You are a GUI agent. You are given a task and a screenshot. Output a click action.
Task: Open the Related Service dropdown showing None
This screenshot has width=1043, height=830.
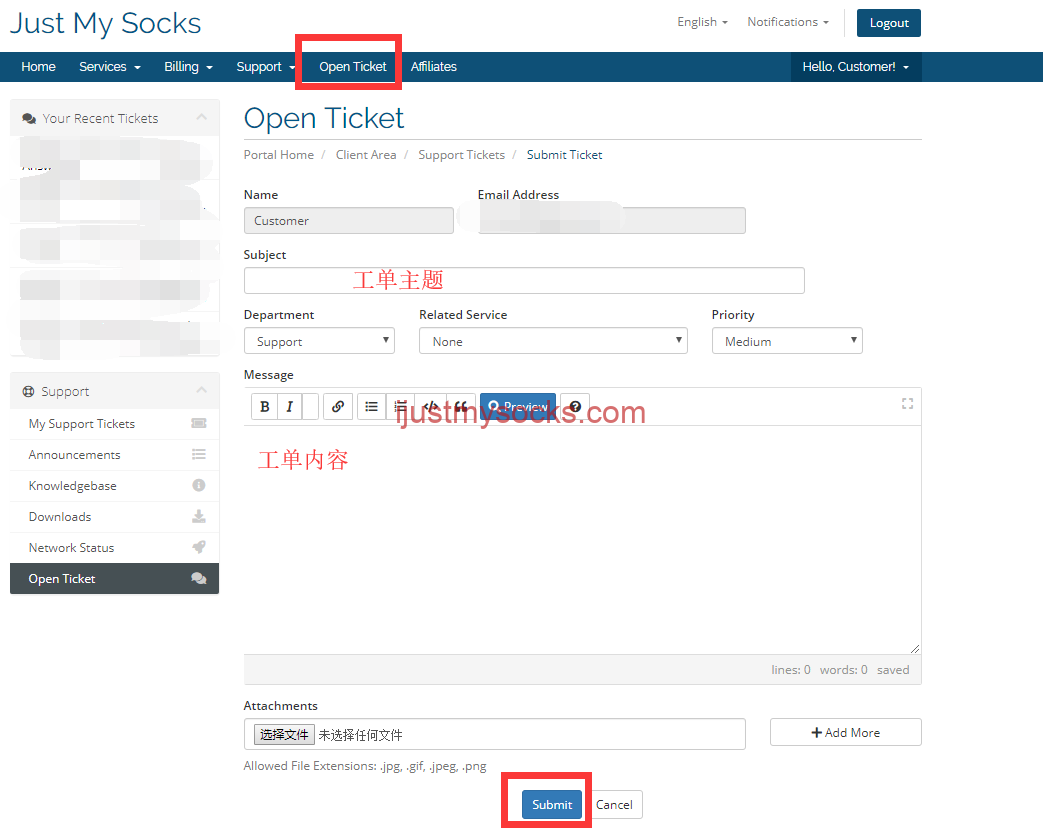(x=553, y=341)
